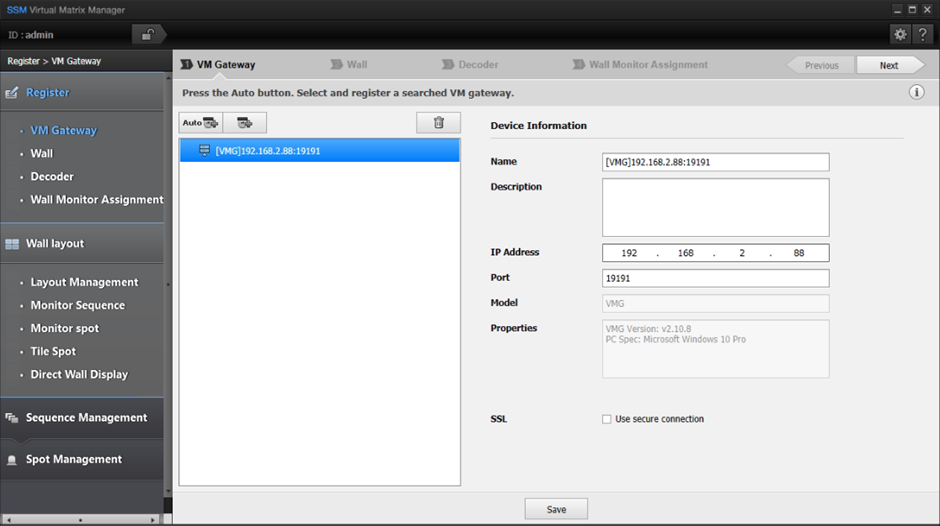The height and width of the screenshot is (526, 940).
Task: Click the last IP octet 88
Action: [799, 253]
